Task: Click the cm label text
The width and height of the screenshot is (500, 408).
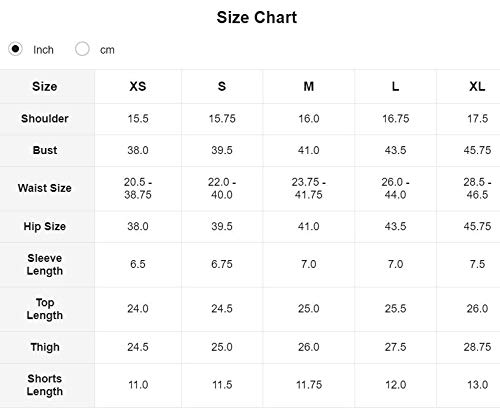Action: coord(107,50)
